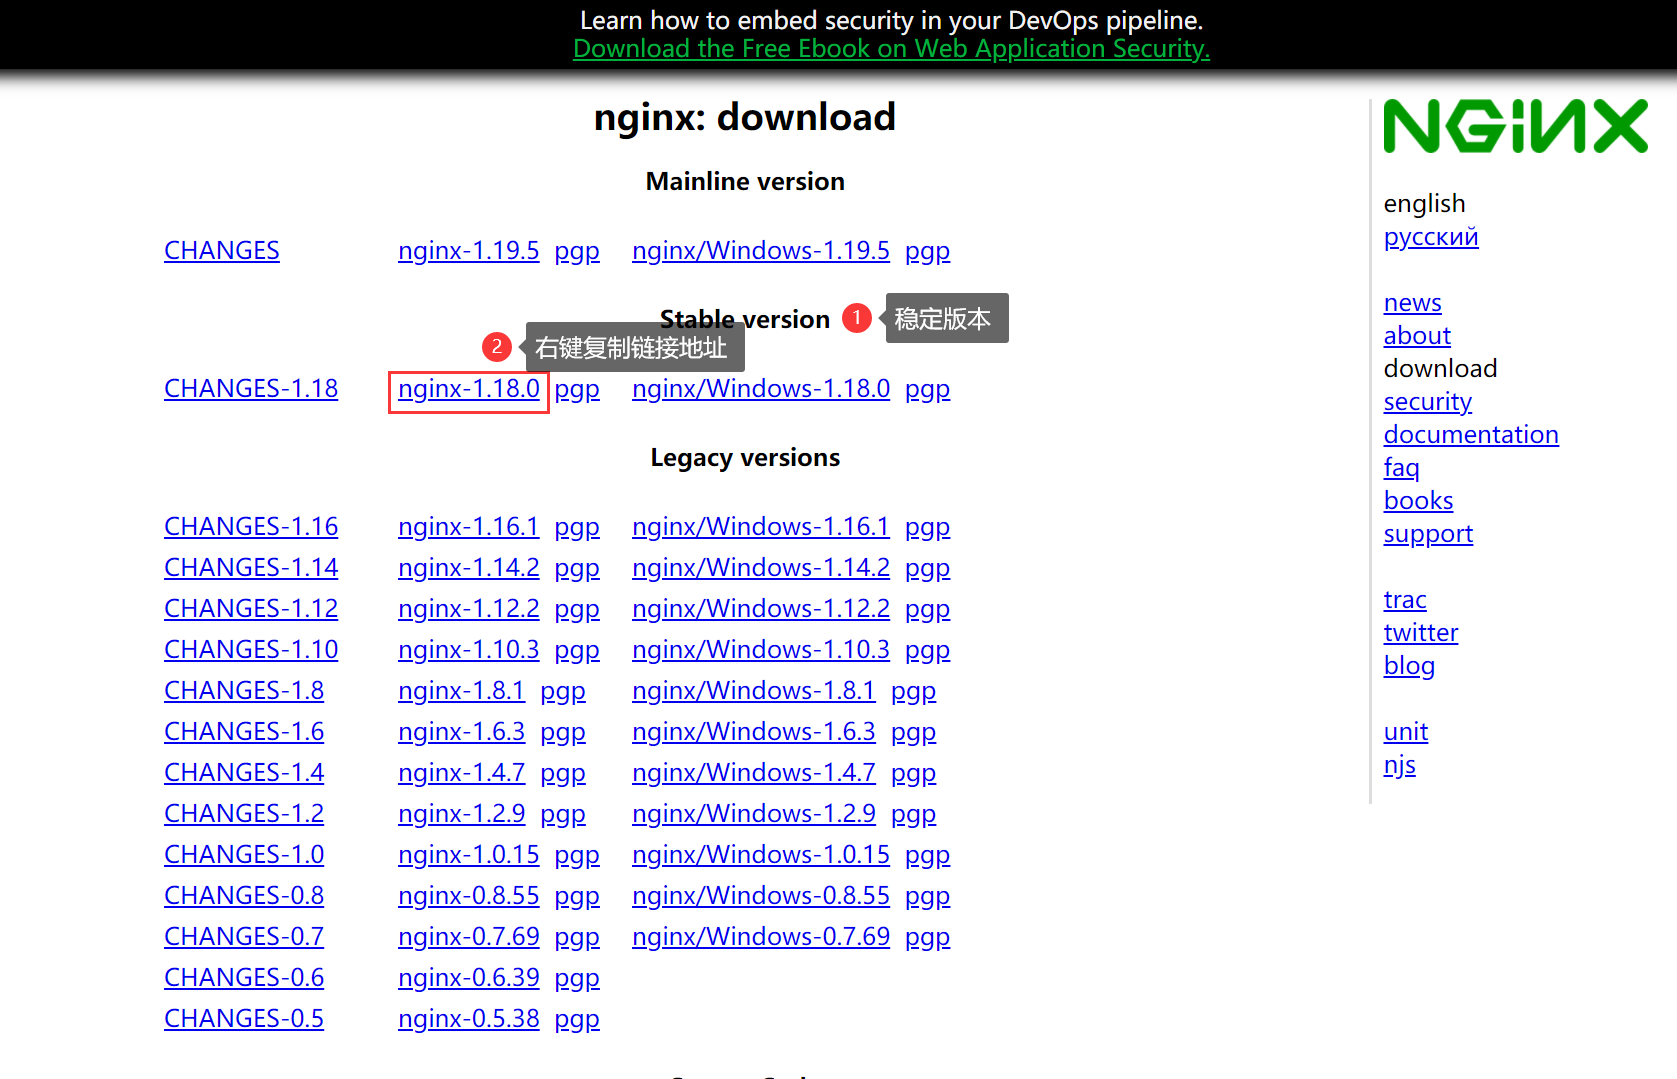Download nginx/Windows-1.0.15
The width and height of the screenshot is (1677, 1079).
761,854
